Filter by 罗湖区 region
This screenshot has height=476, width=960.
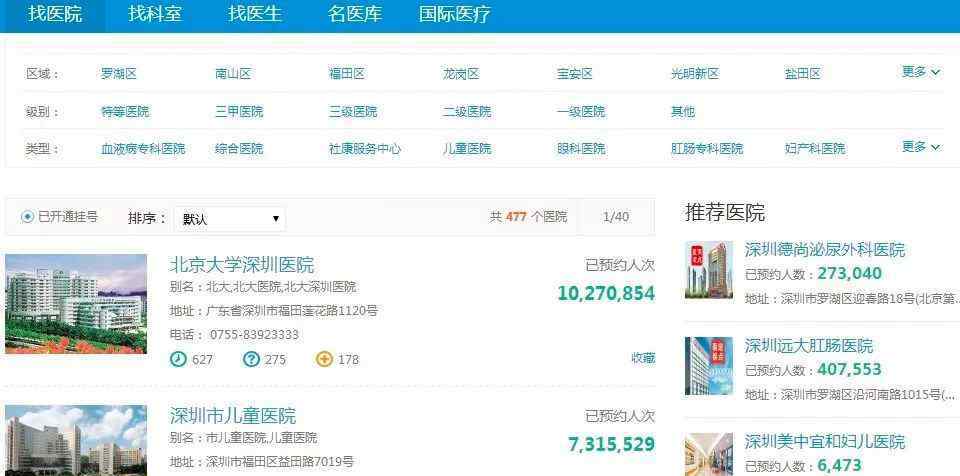click(119, 74)
